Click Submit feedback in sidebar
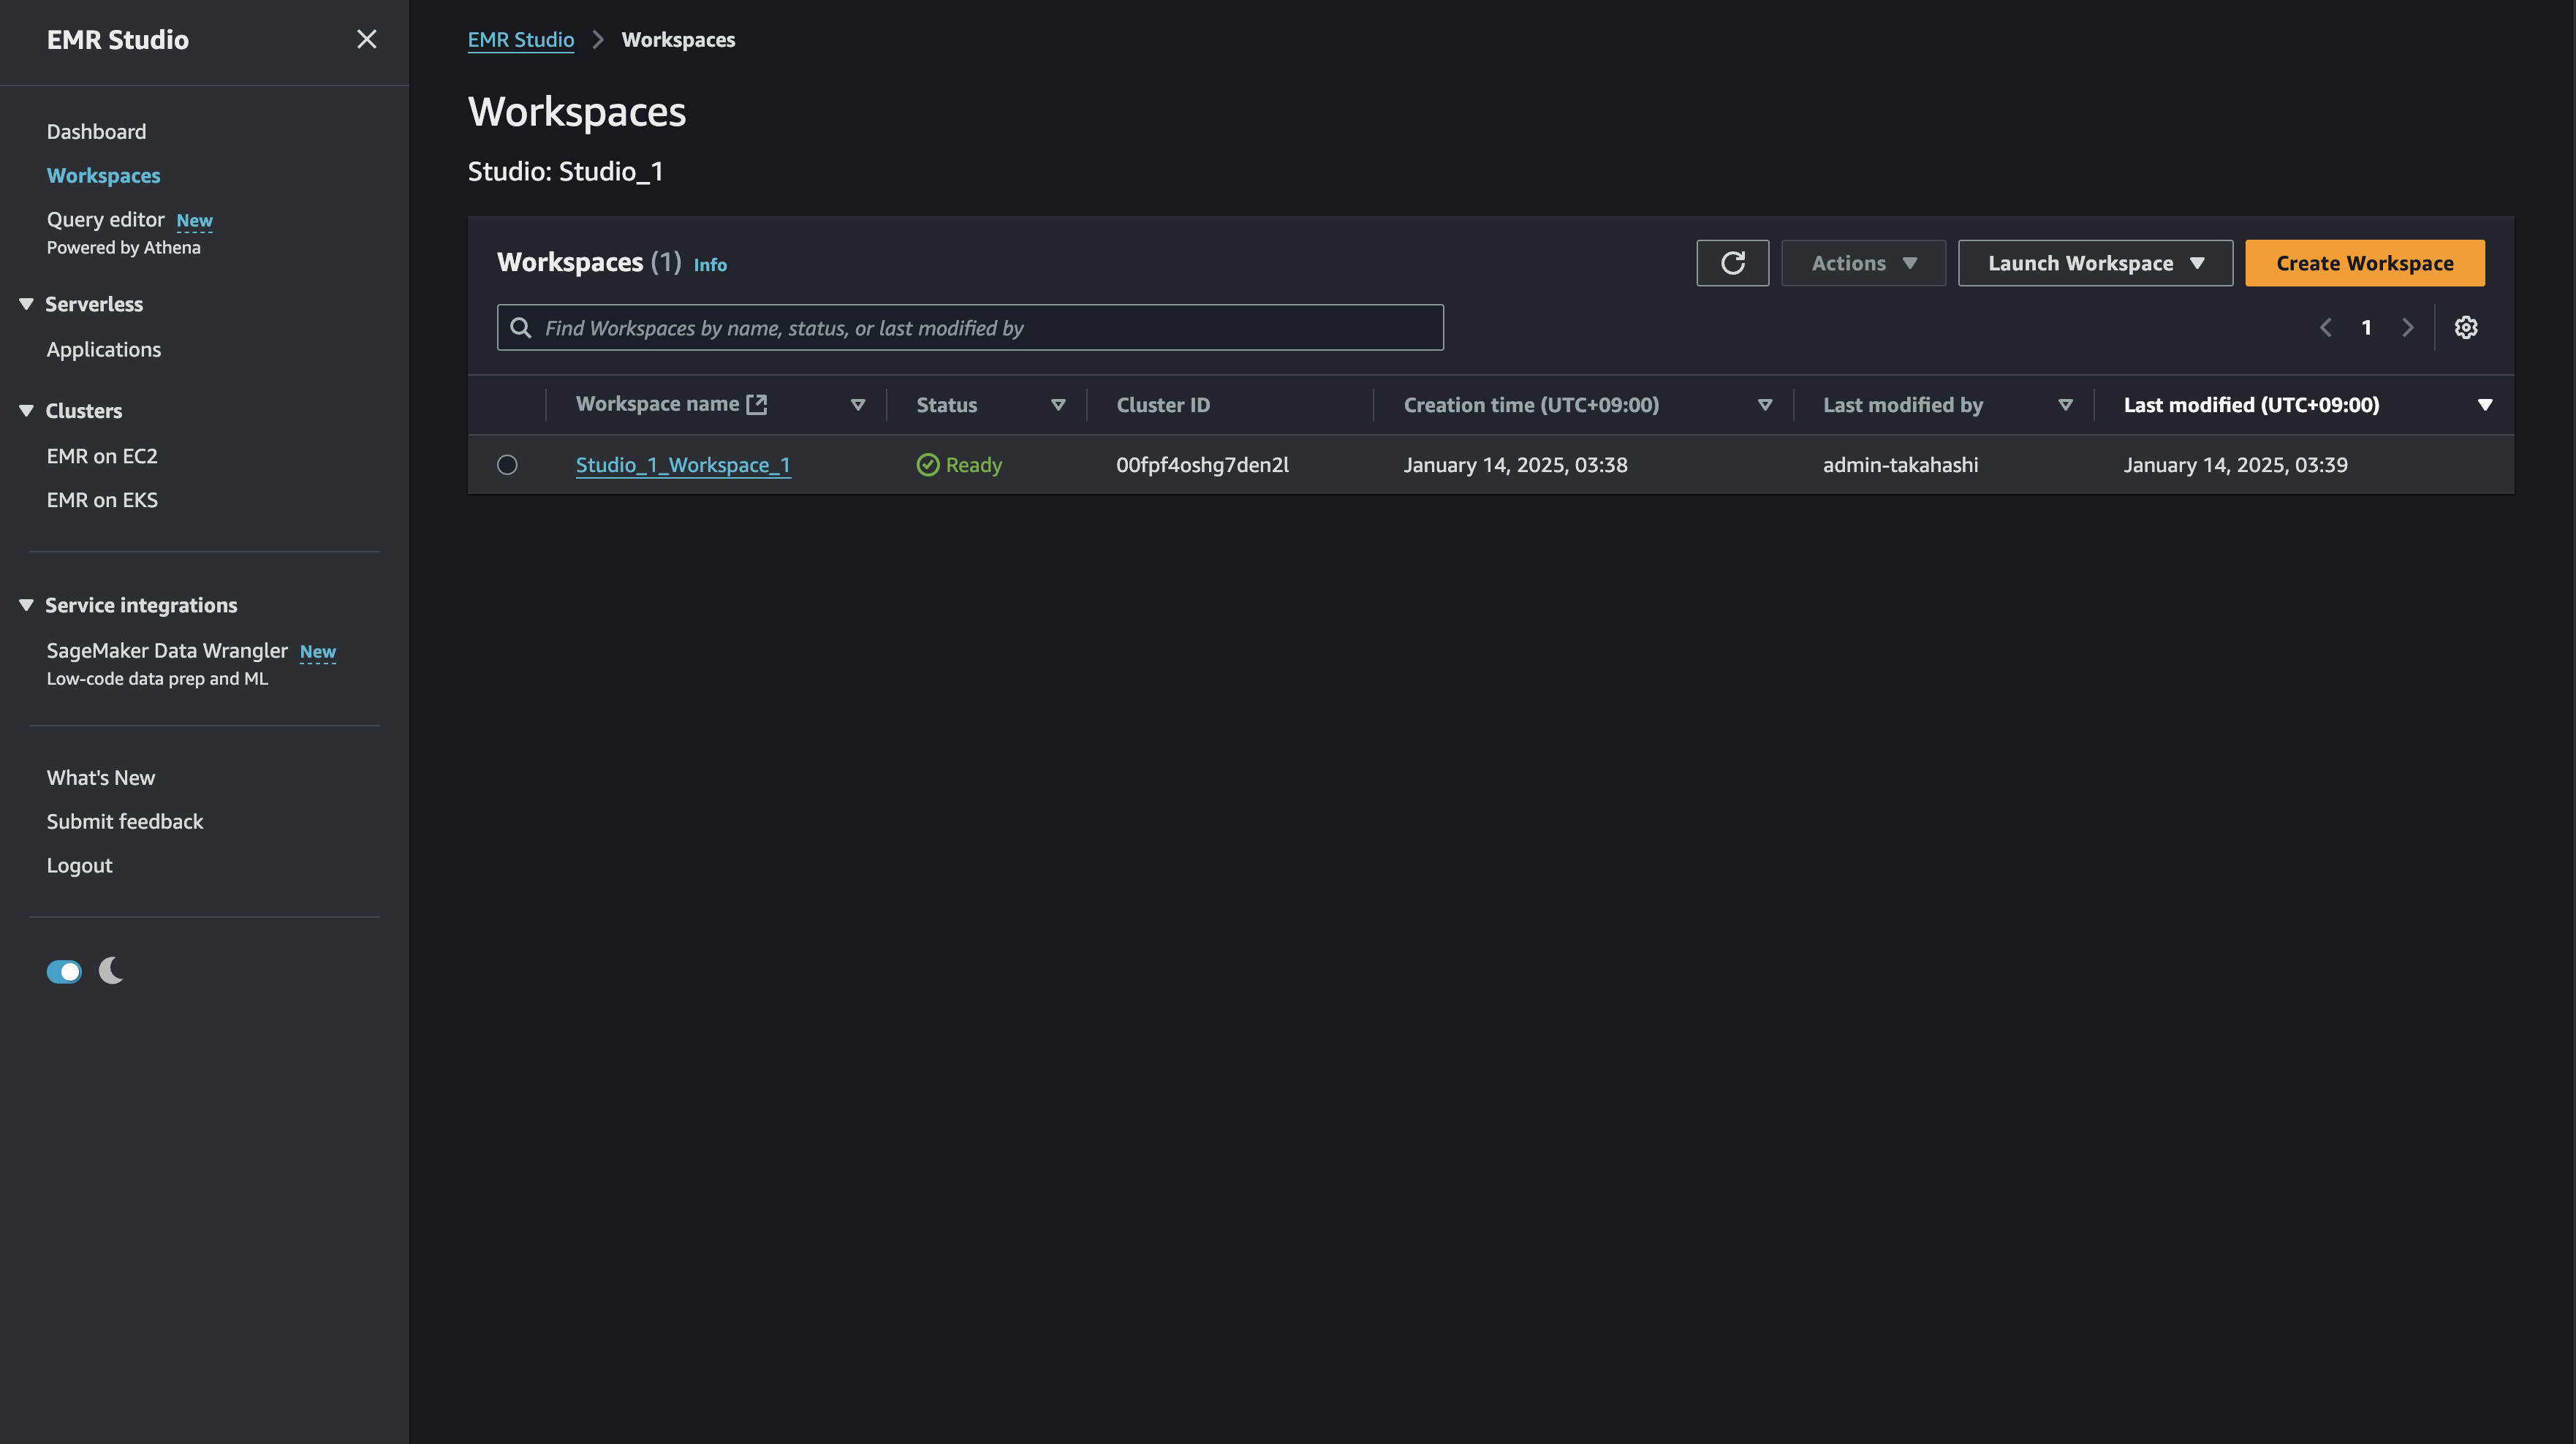This screenshot has width=2576, height=1444. [x=124, y=821]
